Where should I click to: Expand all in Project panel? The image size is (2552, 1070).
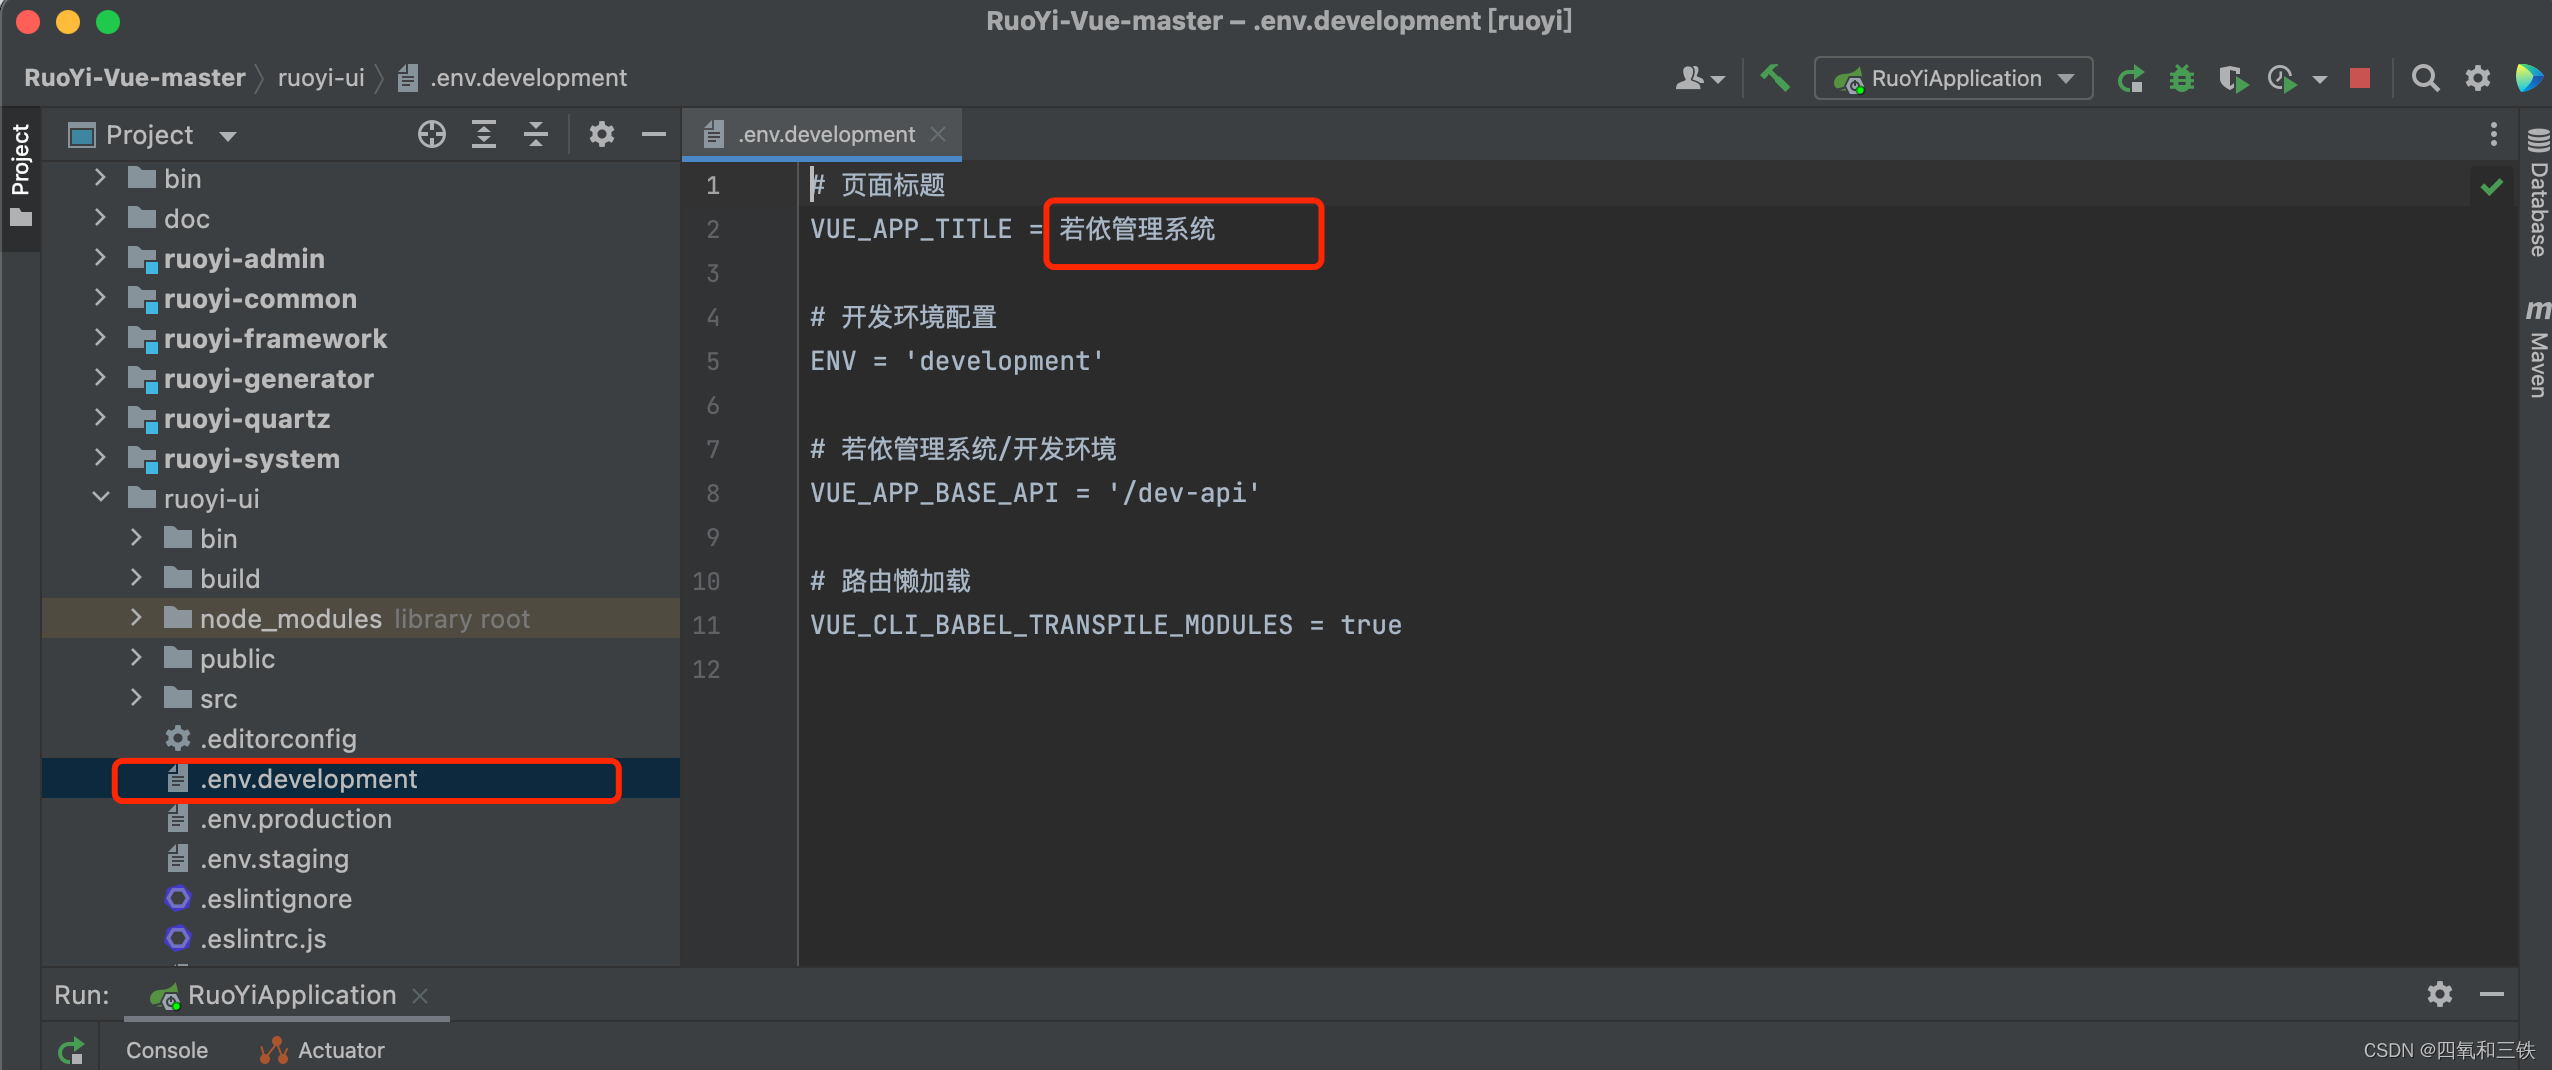[x=484, y=134]
